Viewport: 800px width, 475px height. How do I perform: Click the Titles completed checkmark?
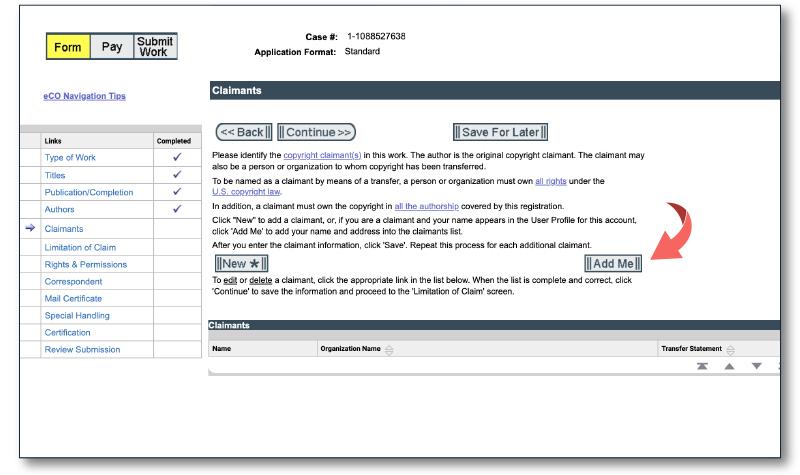(x=177, y=175)
